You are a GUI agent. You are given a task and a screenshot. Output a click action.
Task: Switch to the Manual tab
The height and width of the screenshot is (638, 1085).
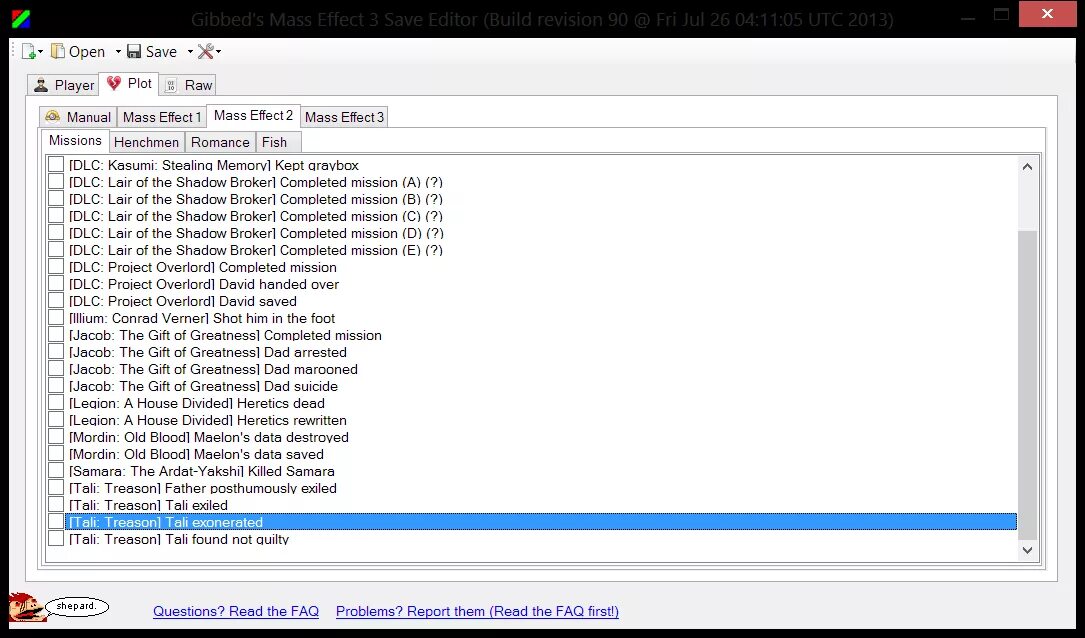click(x=78, y=117)
